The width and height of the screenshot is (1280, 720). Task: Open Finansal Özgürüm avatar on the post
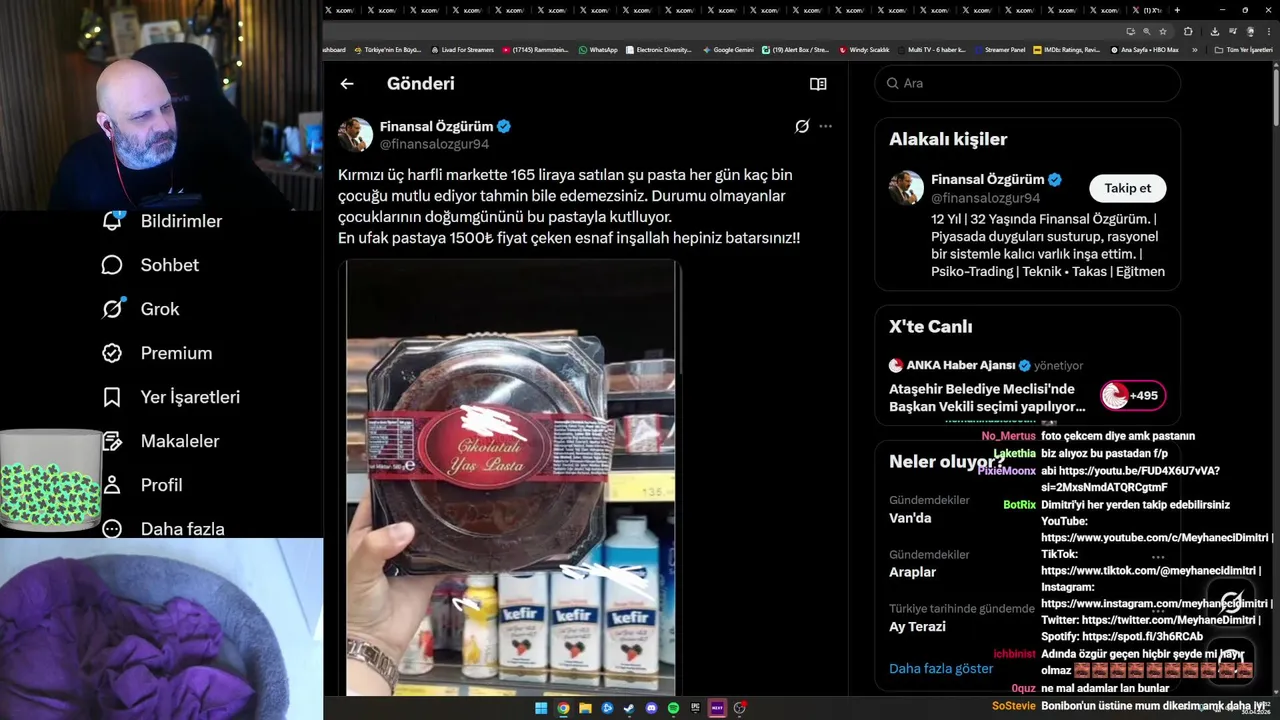pyautogui.click(x=355, y=135)
